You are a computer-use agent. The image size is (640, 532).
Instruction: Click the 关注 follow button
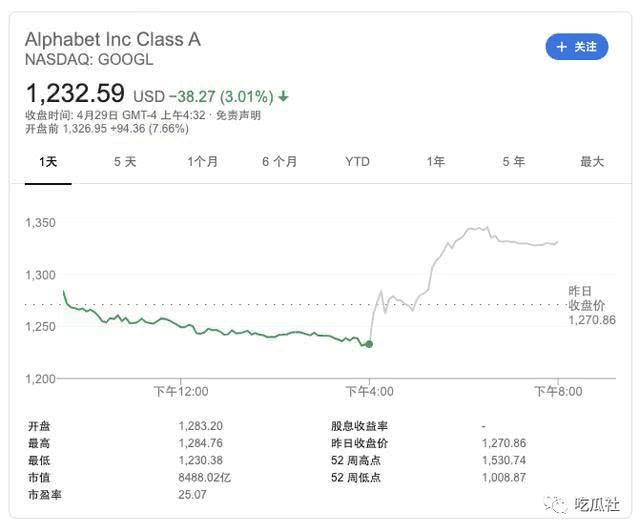click(577, 46)
